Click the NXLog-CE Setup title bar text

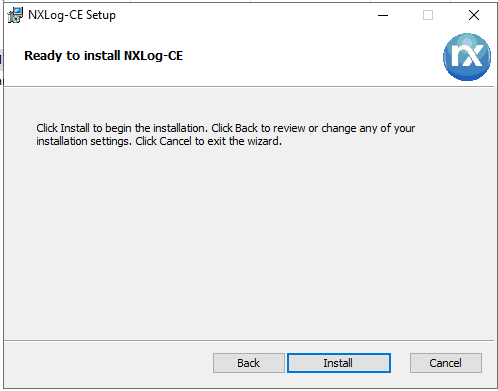tap(72, 15)
